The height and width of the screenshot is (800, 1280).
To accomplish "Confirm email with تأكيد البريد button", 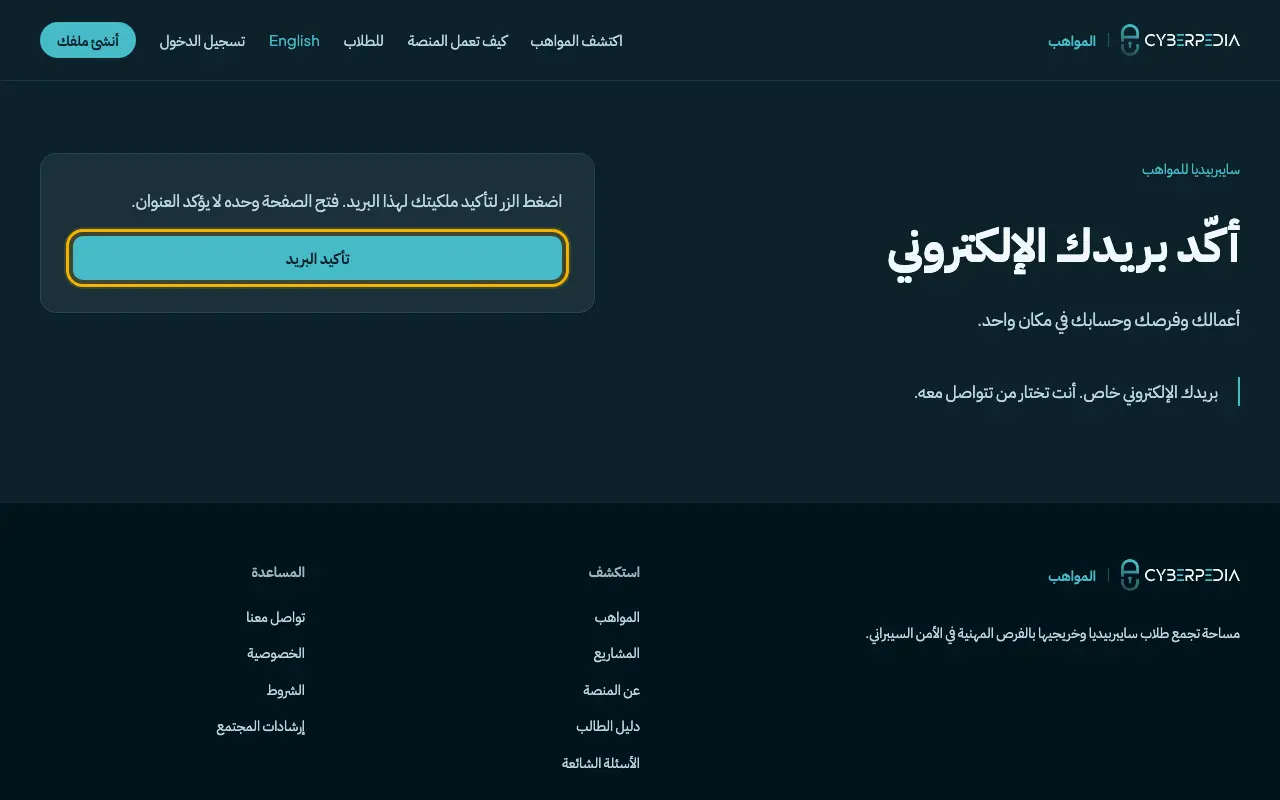I will 317,259.
